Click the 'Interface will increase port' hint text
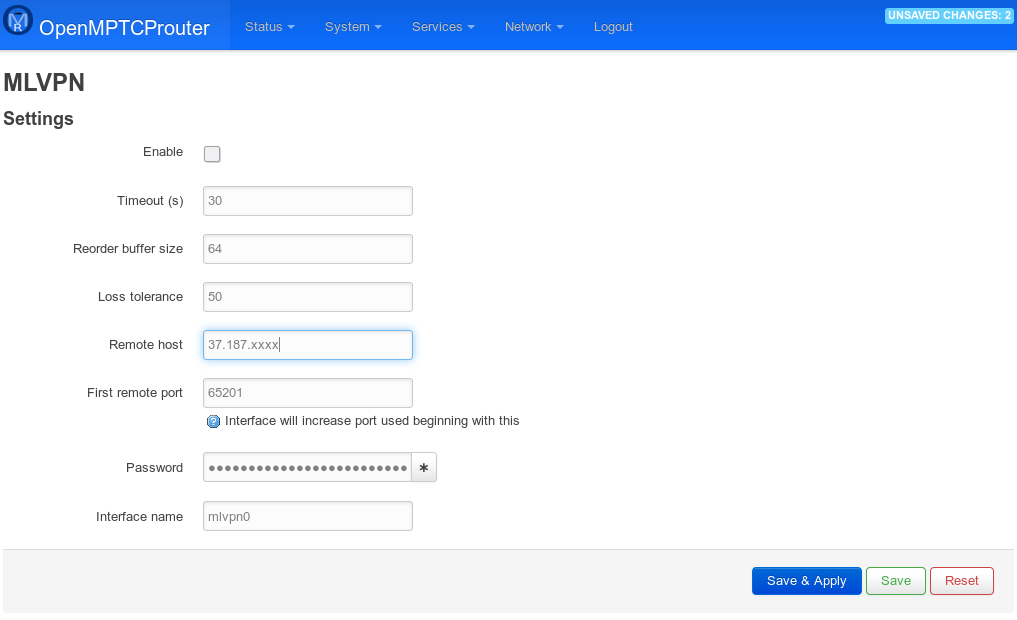This screenshot has height=620, width=1017. (372, 421)
